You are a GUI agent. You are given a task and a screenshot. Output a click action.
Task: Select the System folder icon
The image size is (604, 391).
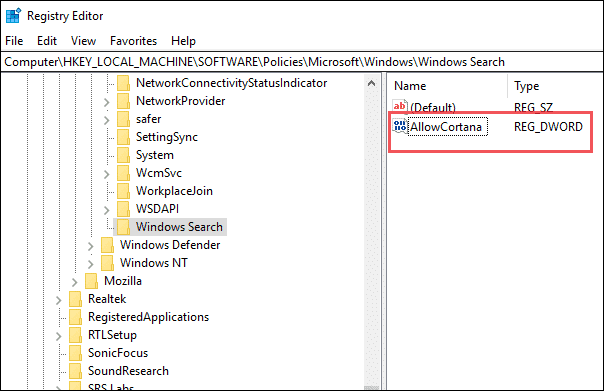coord(123,155)
